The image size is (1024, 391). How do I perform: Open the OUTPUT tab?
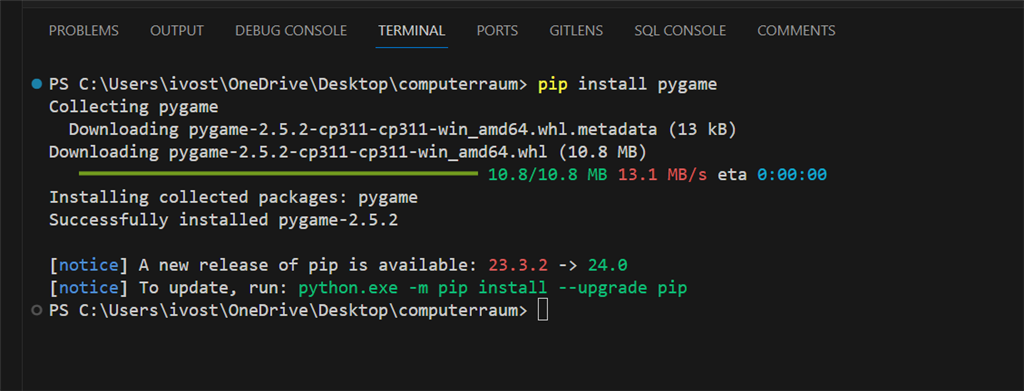(177, 31)
